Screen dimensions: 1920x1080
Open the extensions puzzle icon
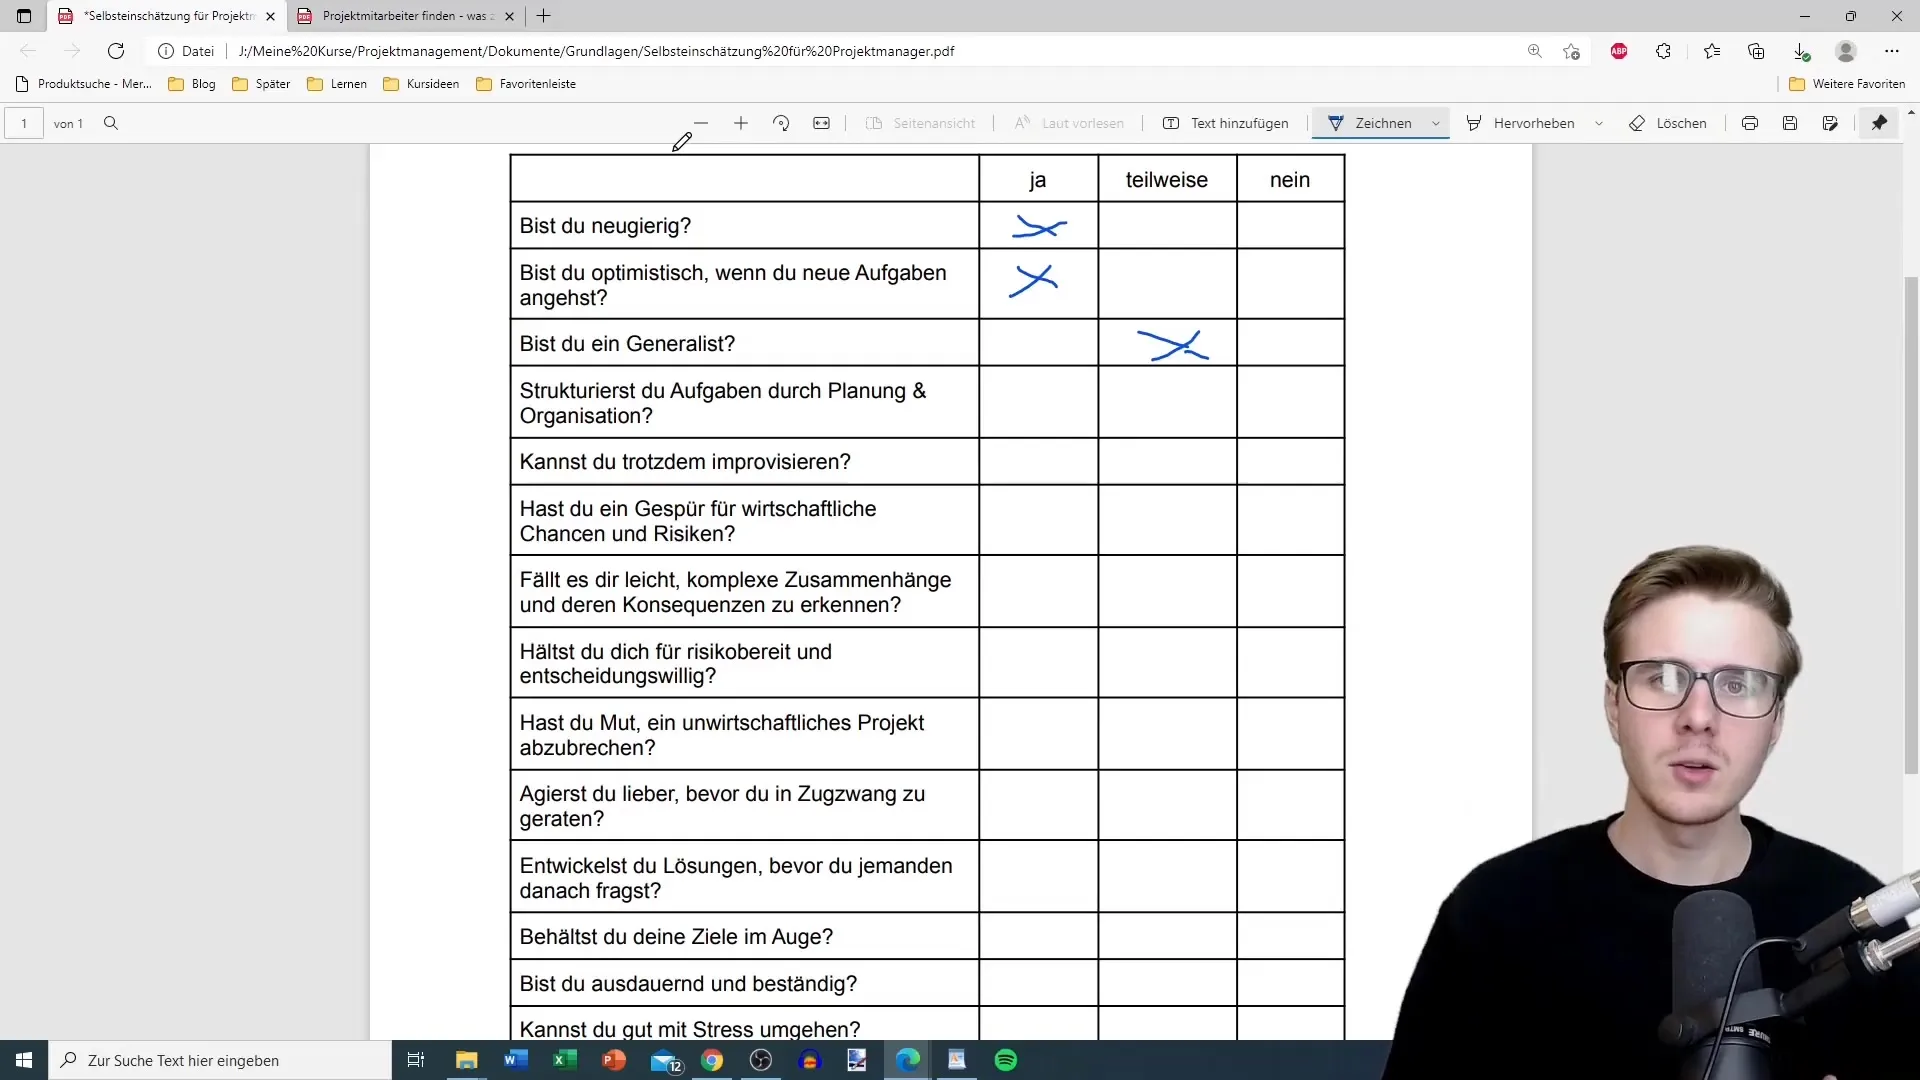point(1664,51)
